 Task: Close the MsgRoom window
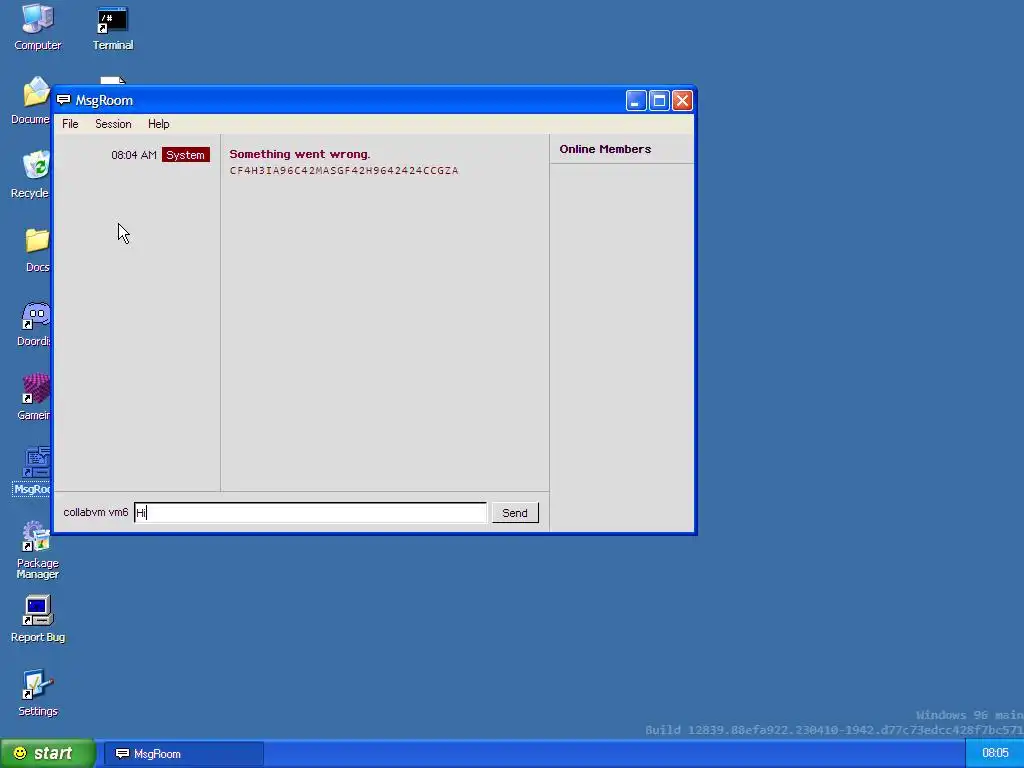pyautogui.click(x=682, y=101)
